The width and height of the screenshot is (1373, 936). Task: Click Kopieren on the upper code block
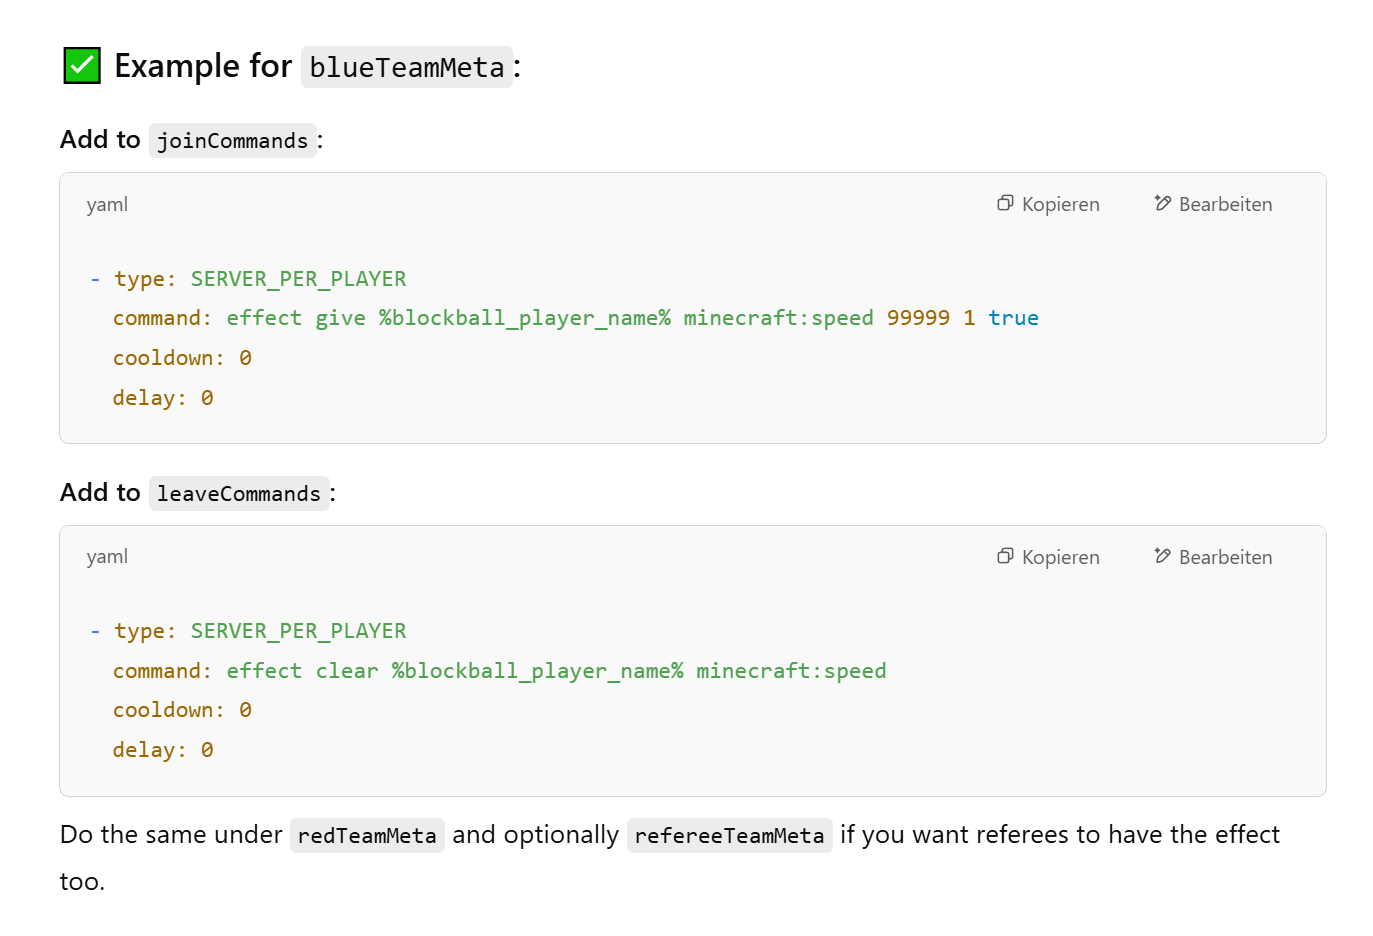1048,203
